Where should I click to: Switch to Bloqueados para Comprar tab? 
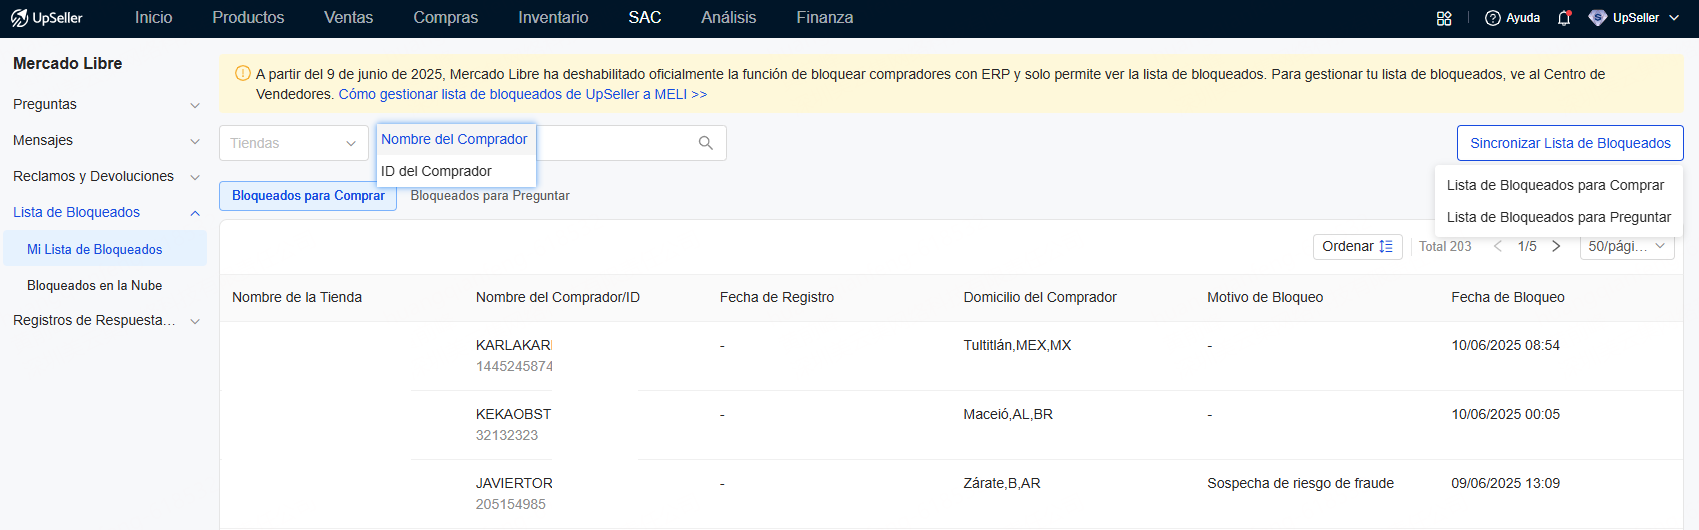(308, 196)
